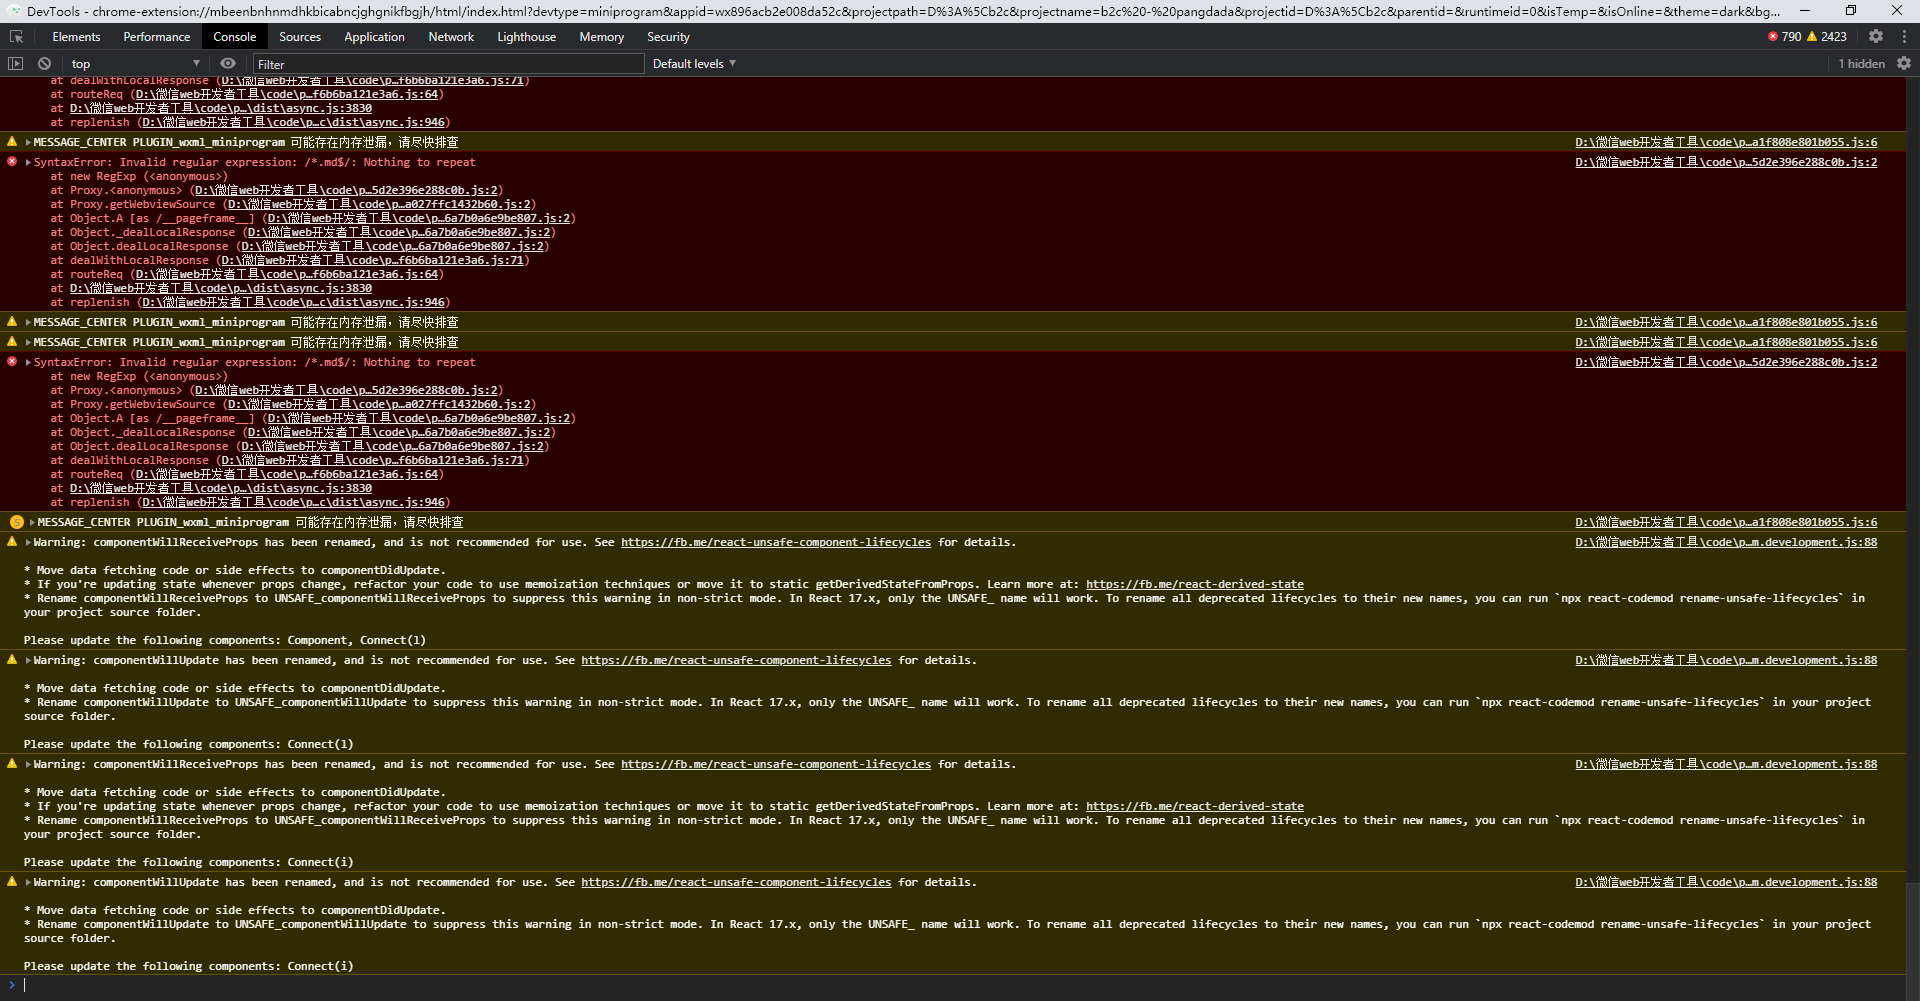Go to the Sources tab
The image size is (1920, 1001).
tap(300, 37)
